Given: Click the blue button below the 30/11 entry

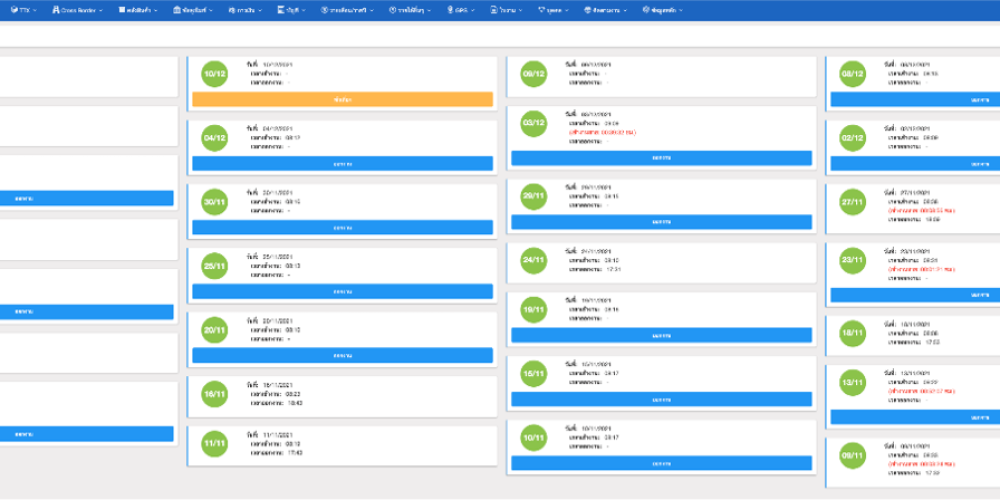Looking at the screenshot, I should click(342, 228).
